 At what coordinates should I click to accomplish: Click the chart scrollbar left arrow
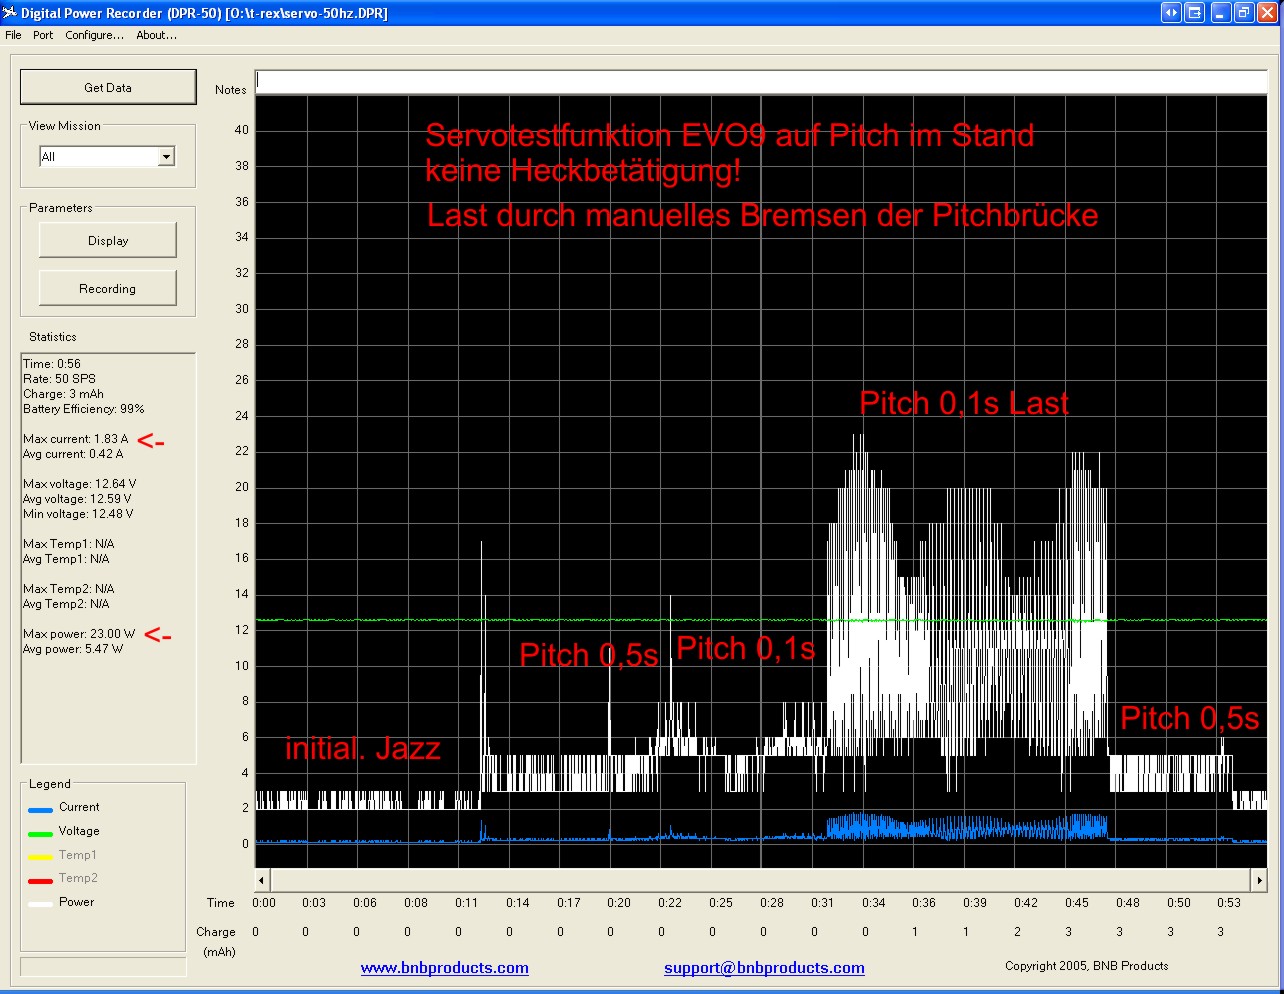[x=262, y=880]
